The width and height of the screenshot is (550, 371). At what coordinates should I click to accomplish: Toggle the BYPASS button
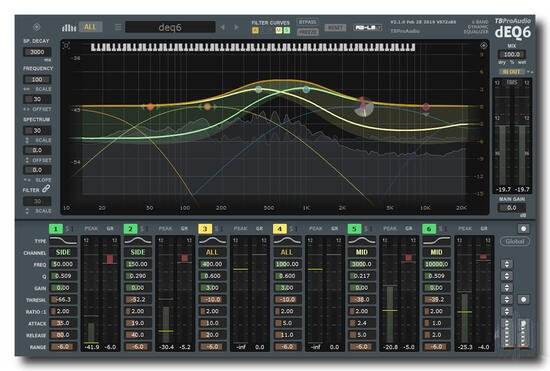coord(307,22)
